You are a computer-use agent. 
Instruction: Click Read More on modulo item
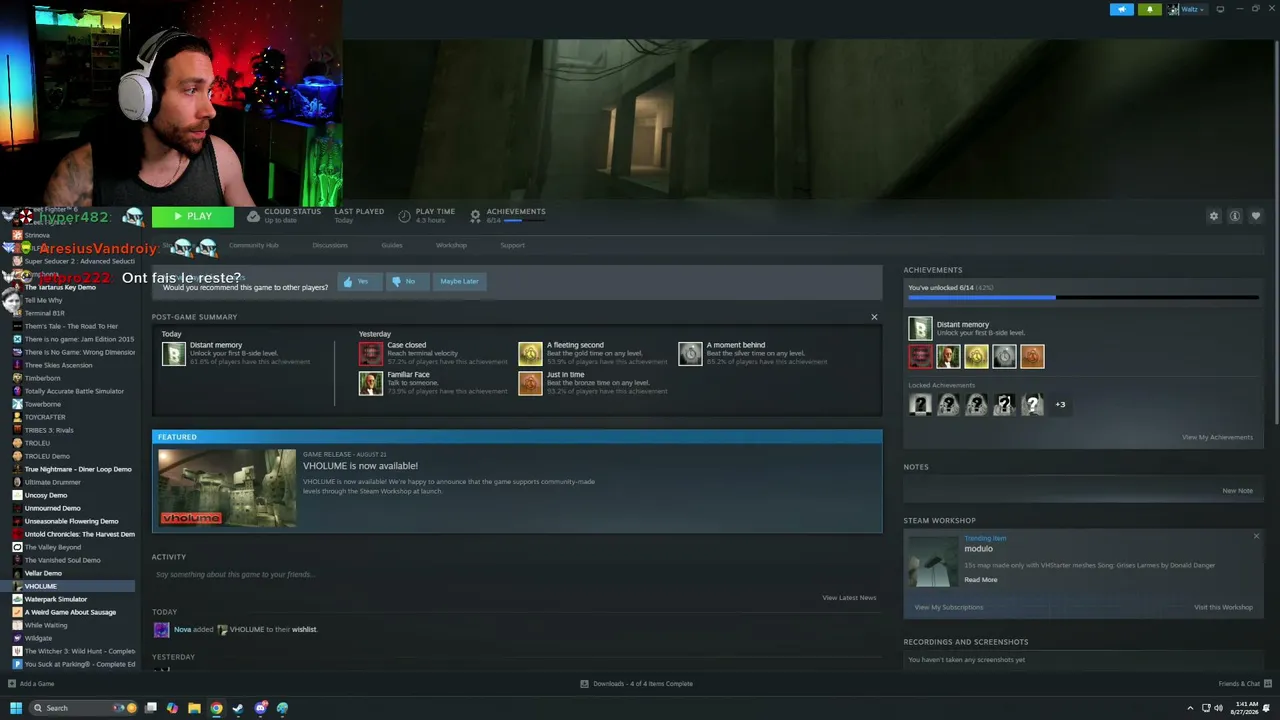tap(981, 580)
